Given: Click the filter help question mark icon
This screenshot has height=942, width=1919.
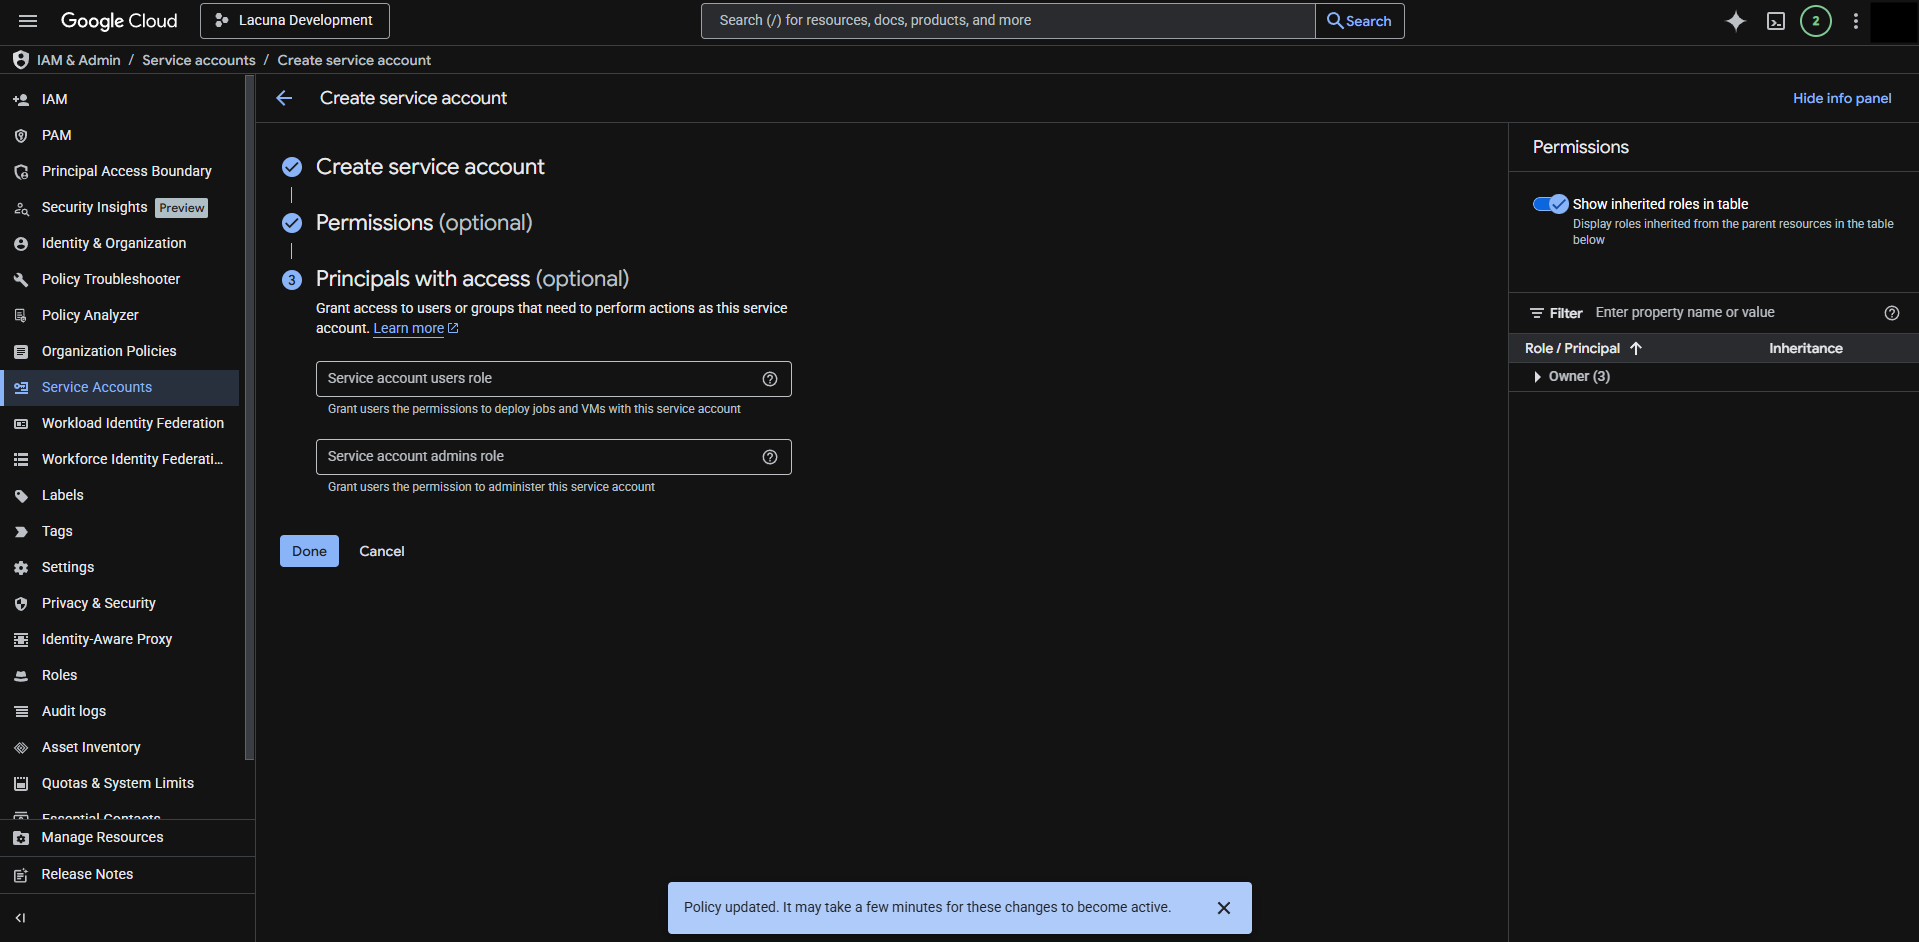Looking at the screenshot, I should click(x=1891, y=313).
